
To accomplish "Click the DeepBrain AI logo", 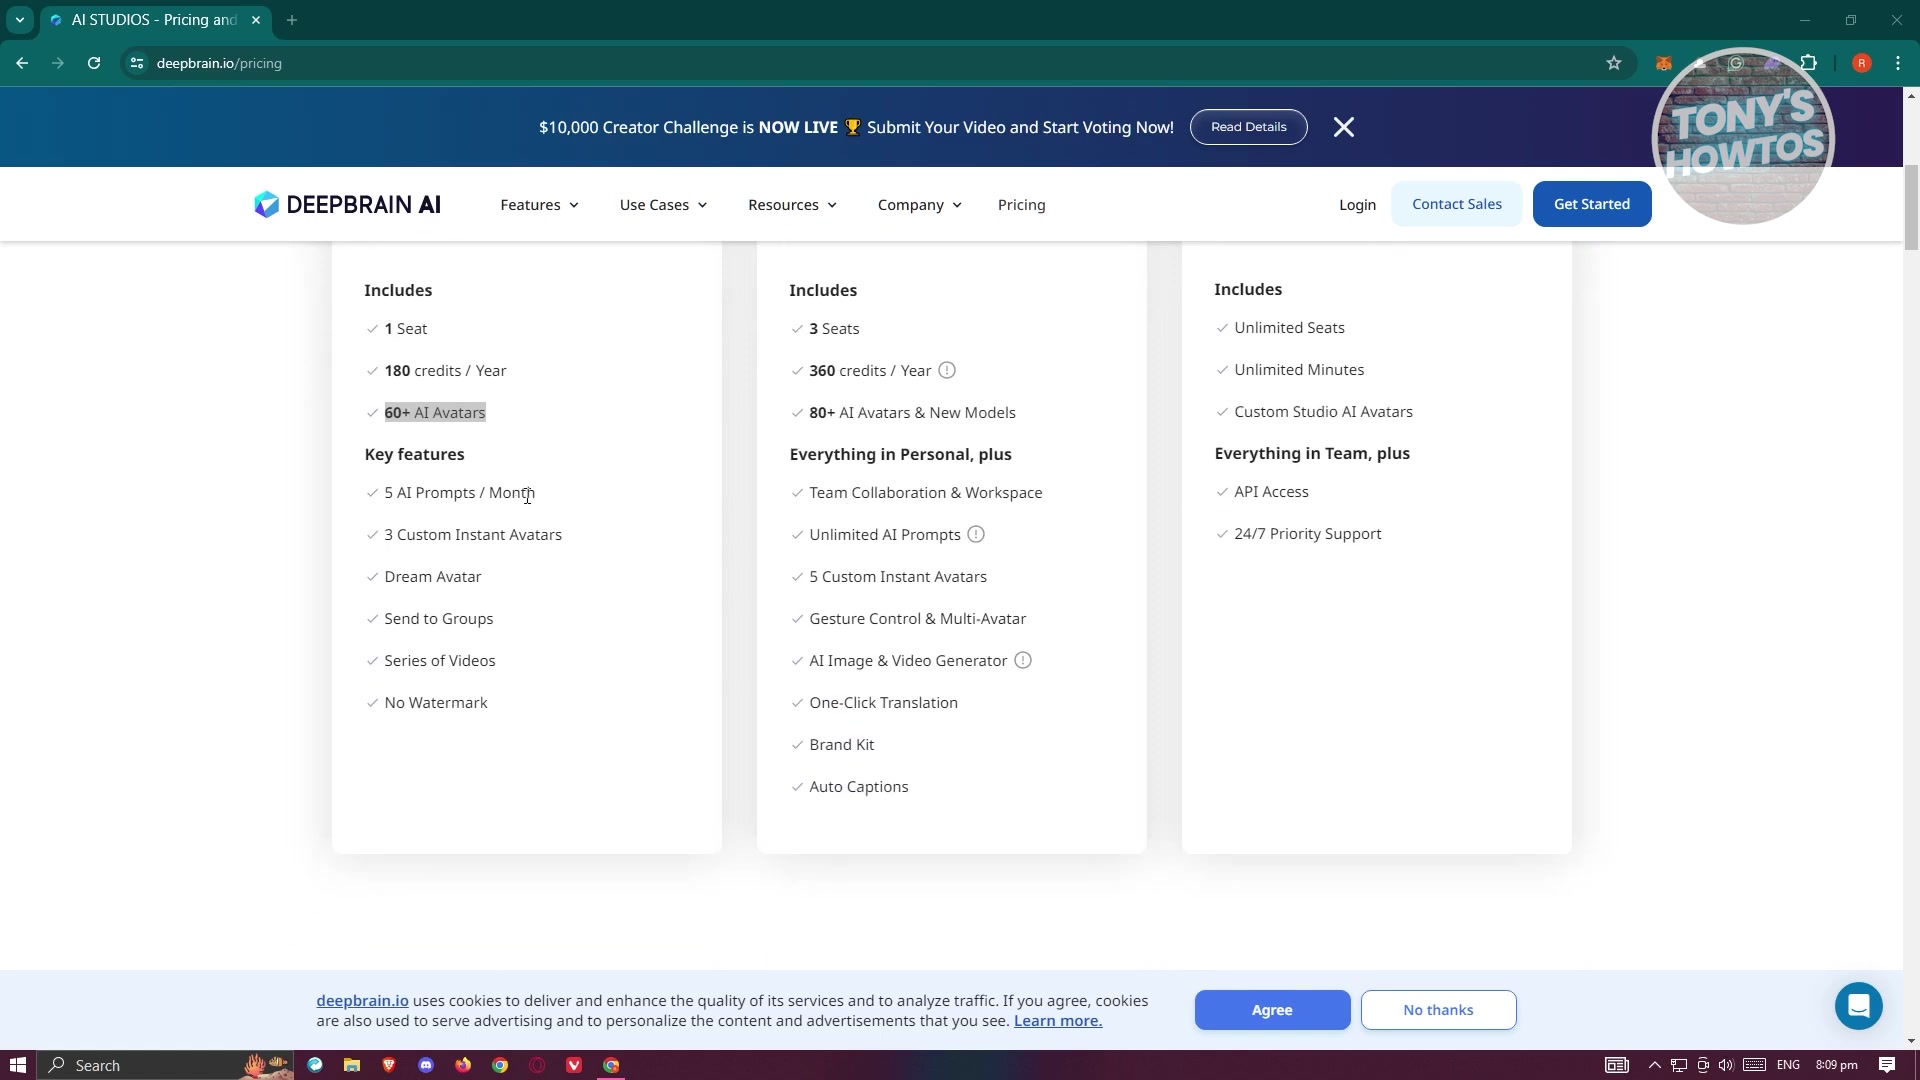I will click(x=347, y=204).
